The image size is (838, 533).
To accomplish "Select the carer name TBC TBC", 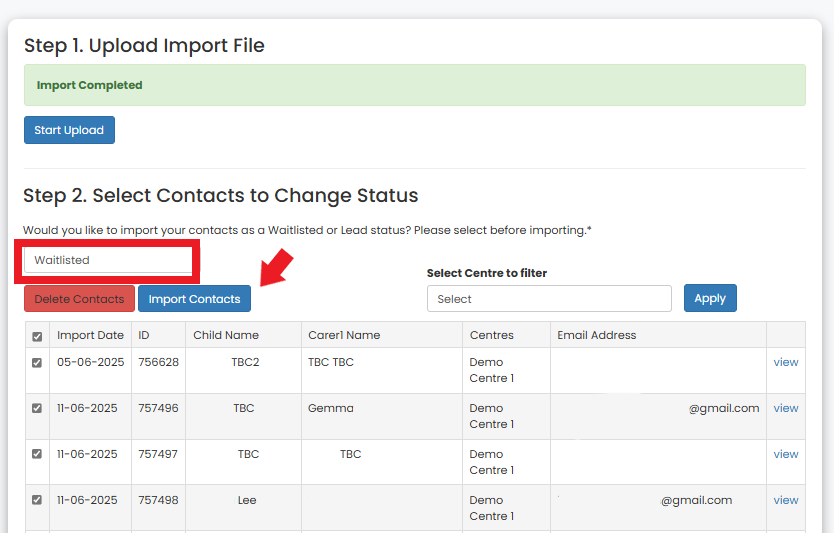I will 331,362.
